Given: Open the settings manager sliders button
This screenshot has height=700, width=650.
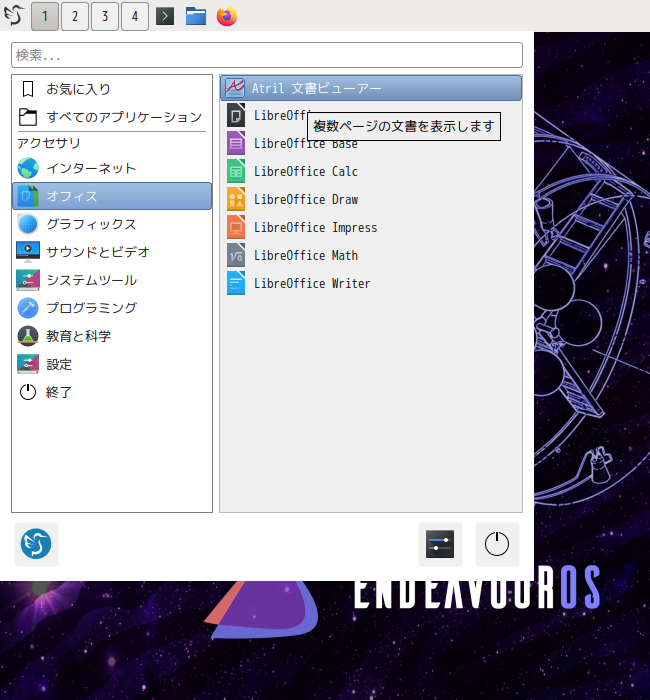Looking at the screenshot, I should [x=440, y=544].
